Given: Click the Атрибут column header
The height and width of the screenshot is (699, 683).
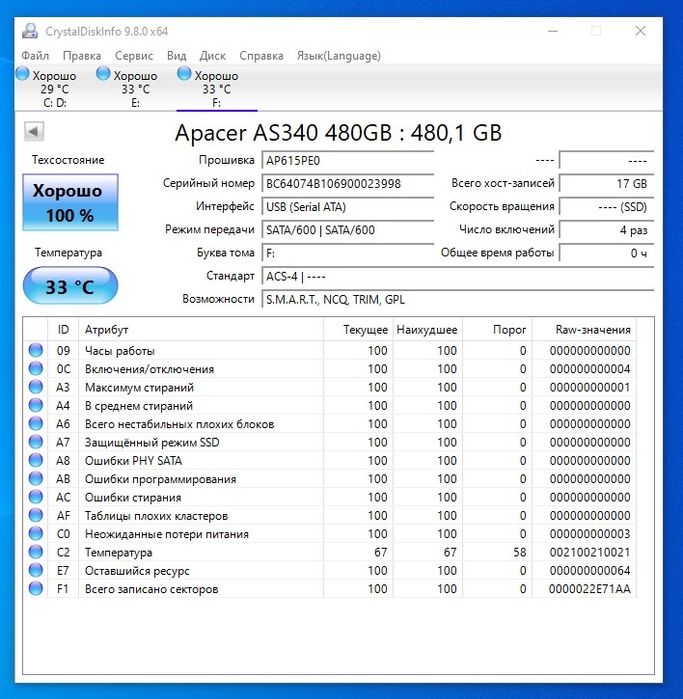Looking at the screenshot, I should coord(201,330).
